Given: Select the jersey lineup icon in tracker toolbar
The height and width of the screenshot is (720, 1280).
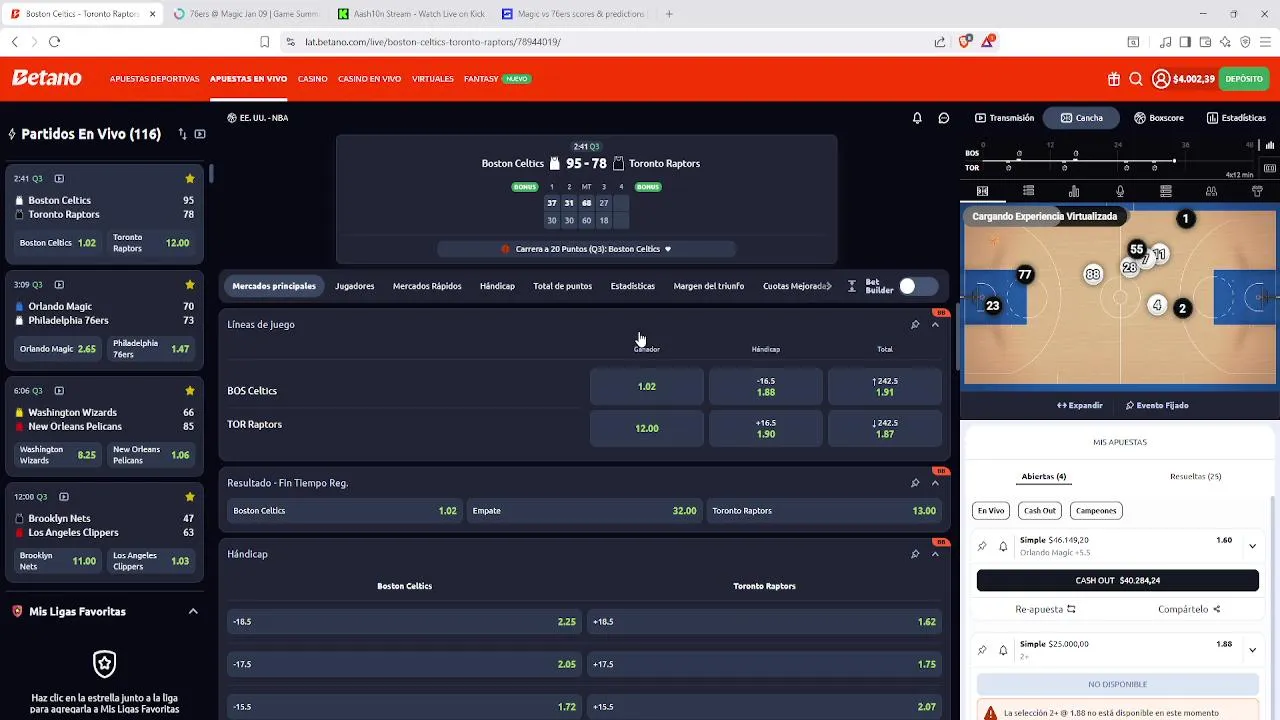Looking at the screenshot, I should point(1257,191).
